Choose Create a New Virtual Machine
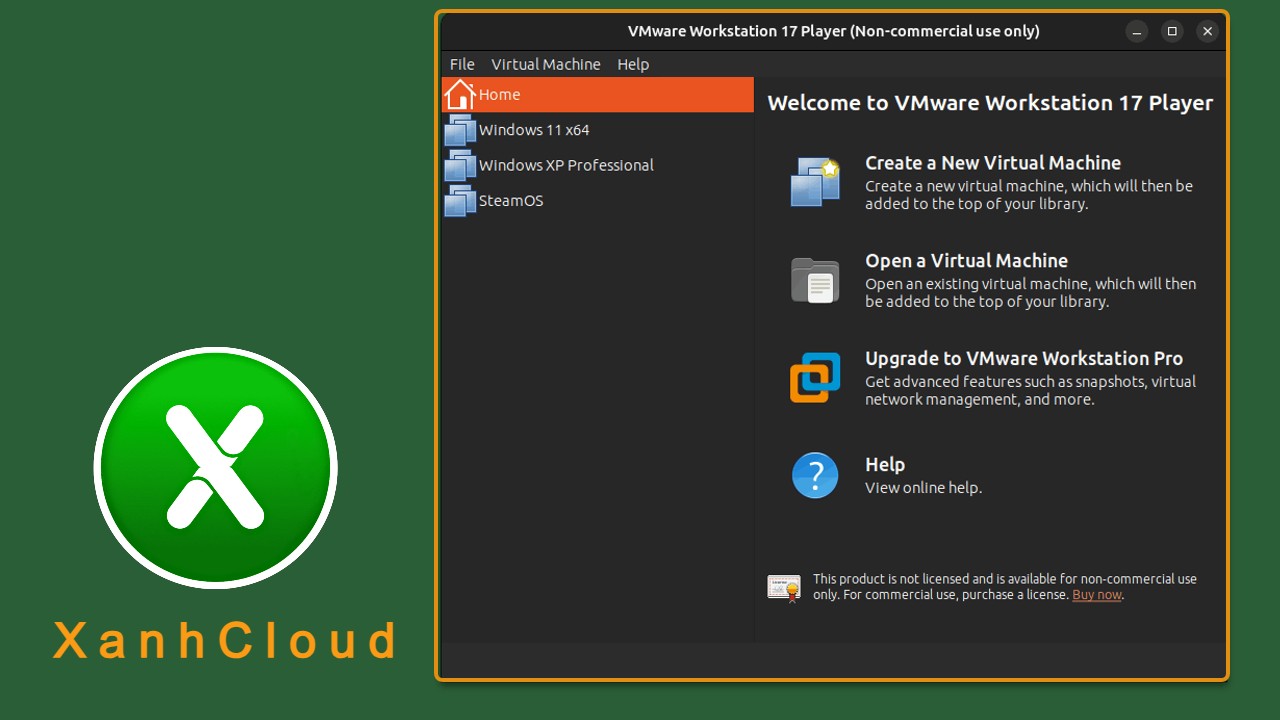The height and width of the screenshot is (720, 1280). (x=993, y=163)
